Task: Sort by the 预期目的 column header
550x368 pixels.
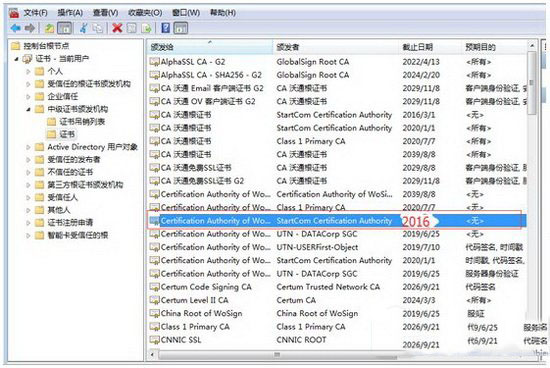Action: [x=494, y=47]
